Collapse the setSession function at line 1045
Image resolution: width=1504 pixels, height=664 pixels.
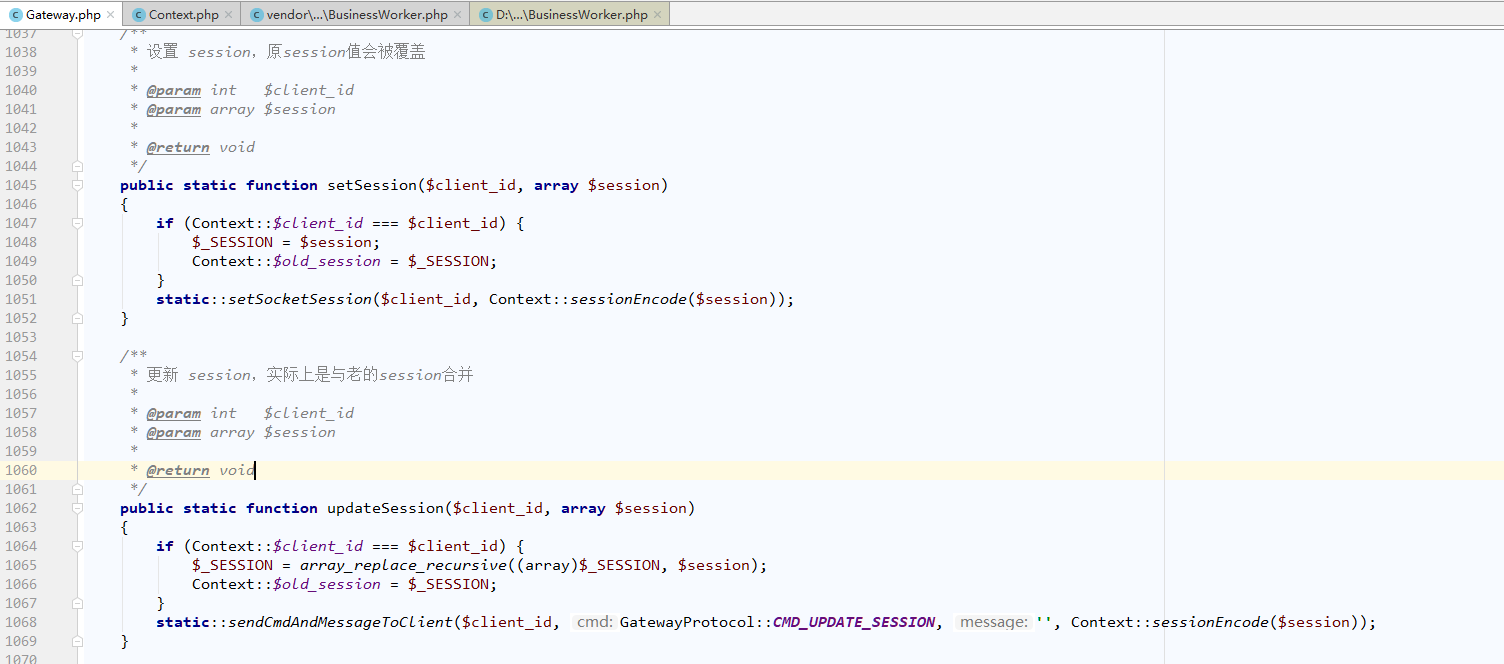(77, 185)
